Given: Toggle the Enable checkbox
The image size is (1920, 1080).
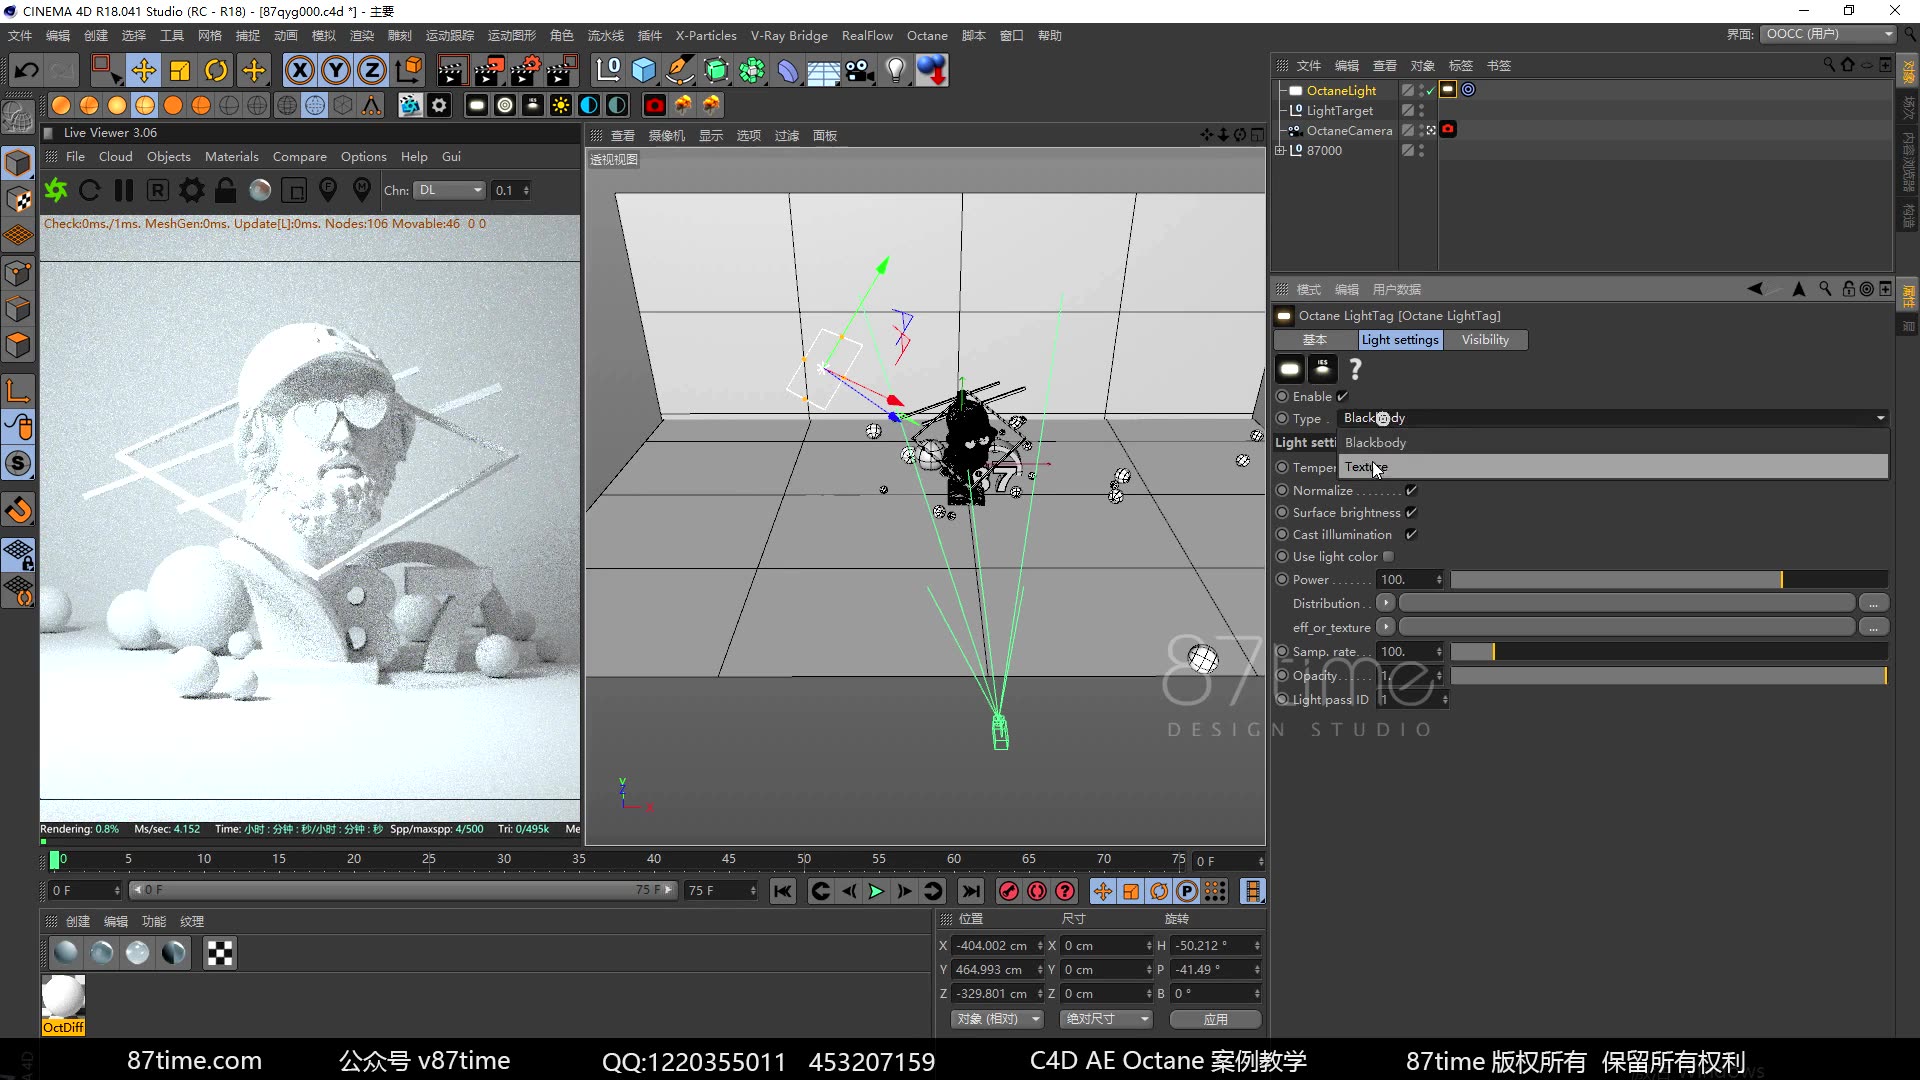Looking at the screenshot, I should (x=1343, y=396).
